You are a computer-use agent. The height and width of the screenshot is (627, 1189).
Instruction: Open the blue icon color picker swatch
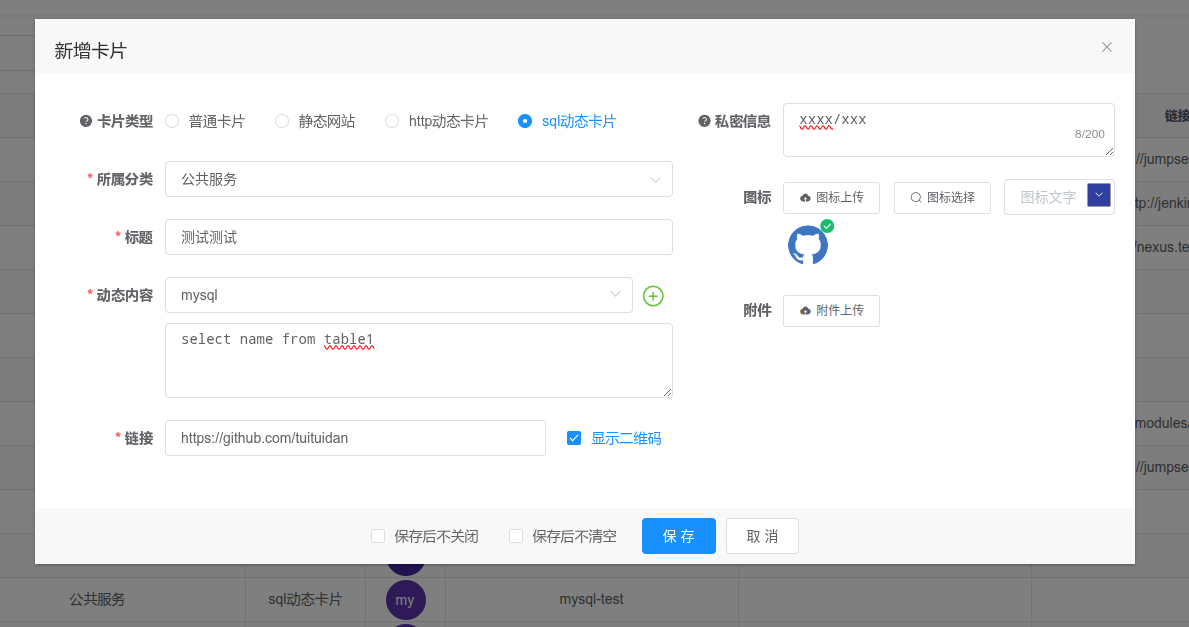click(1099, 195)
